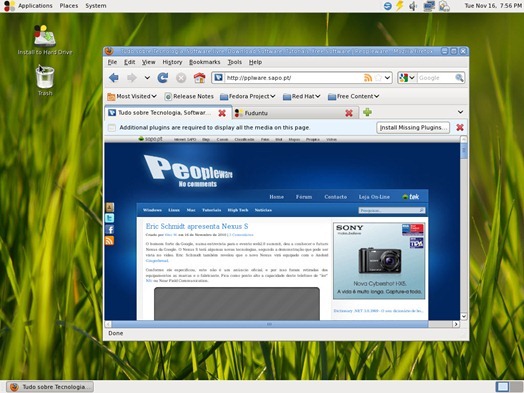Click the weather icon in top panel

tap(444, 6)
